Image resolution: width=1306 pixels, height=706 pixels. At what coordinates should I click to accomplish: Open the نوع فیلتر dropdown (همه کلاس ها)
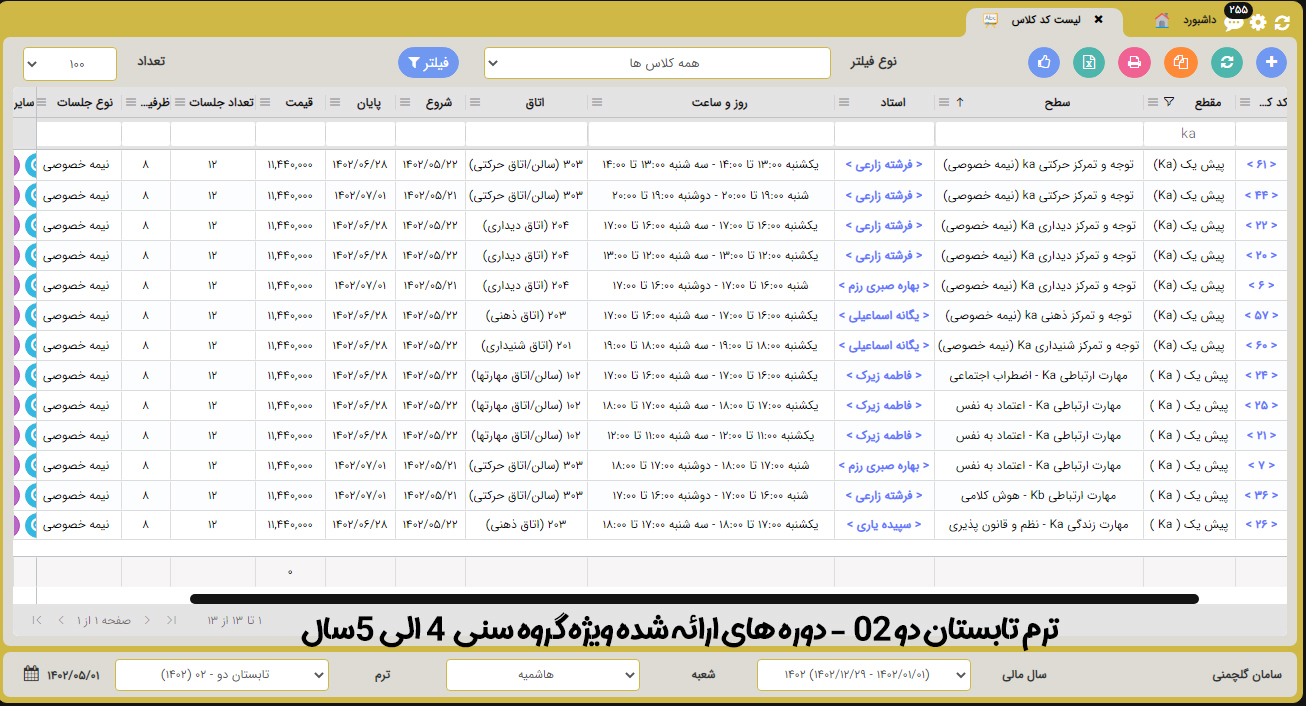657,63
